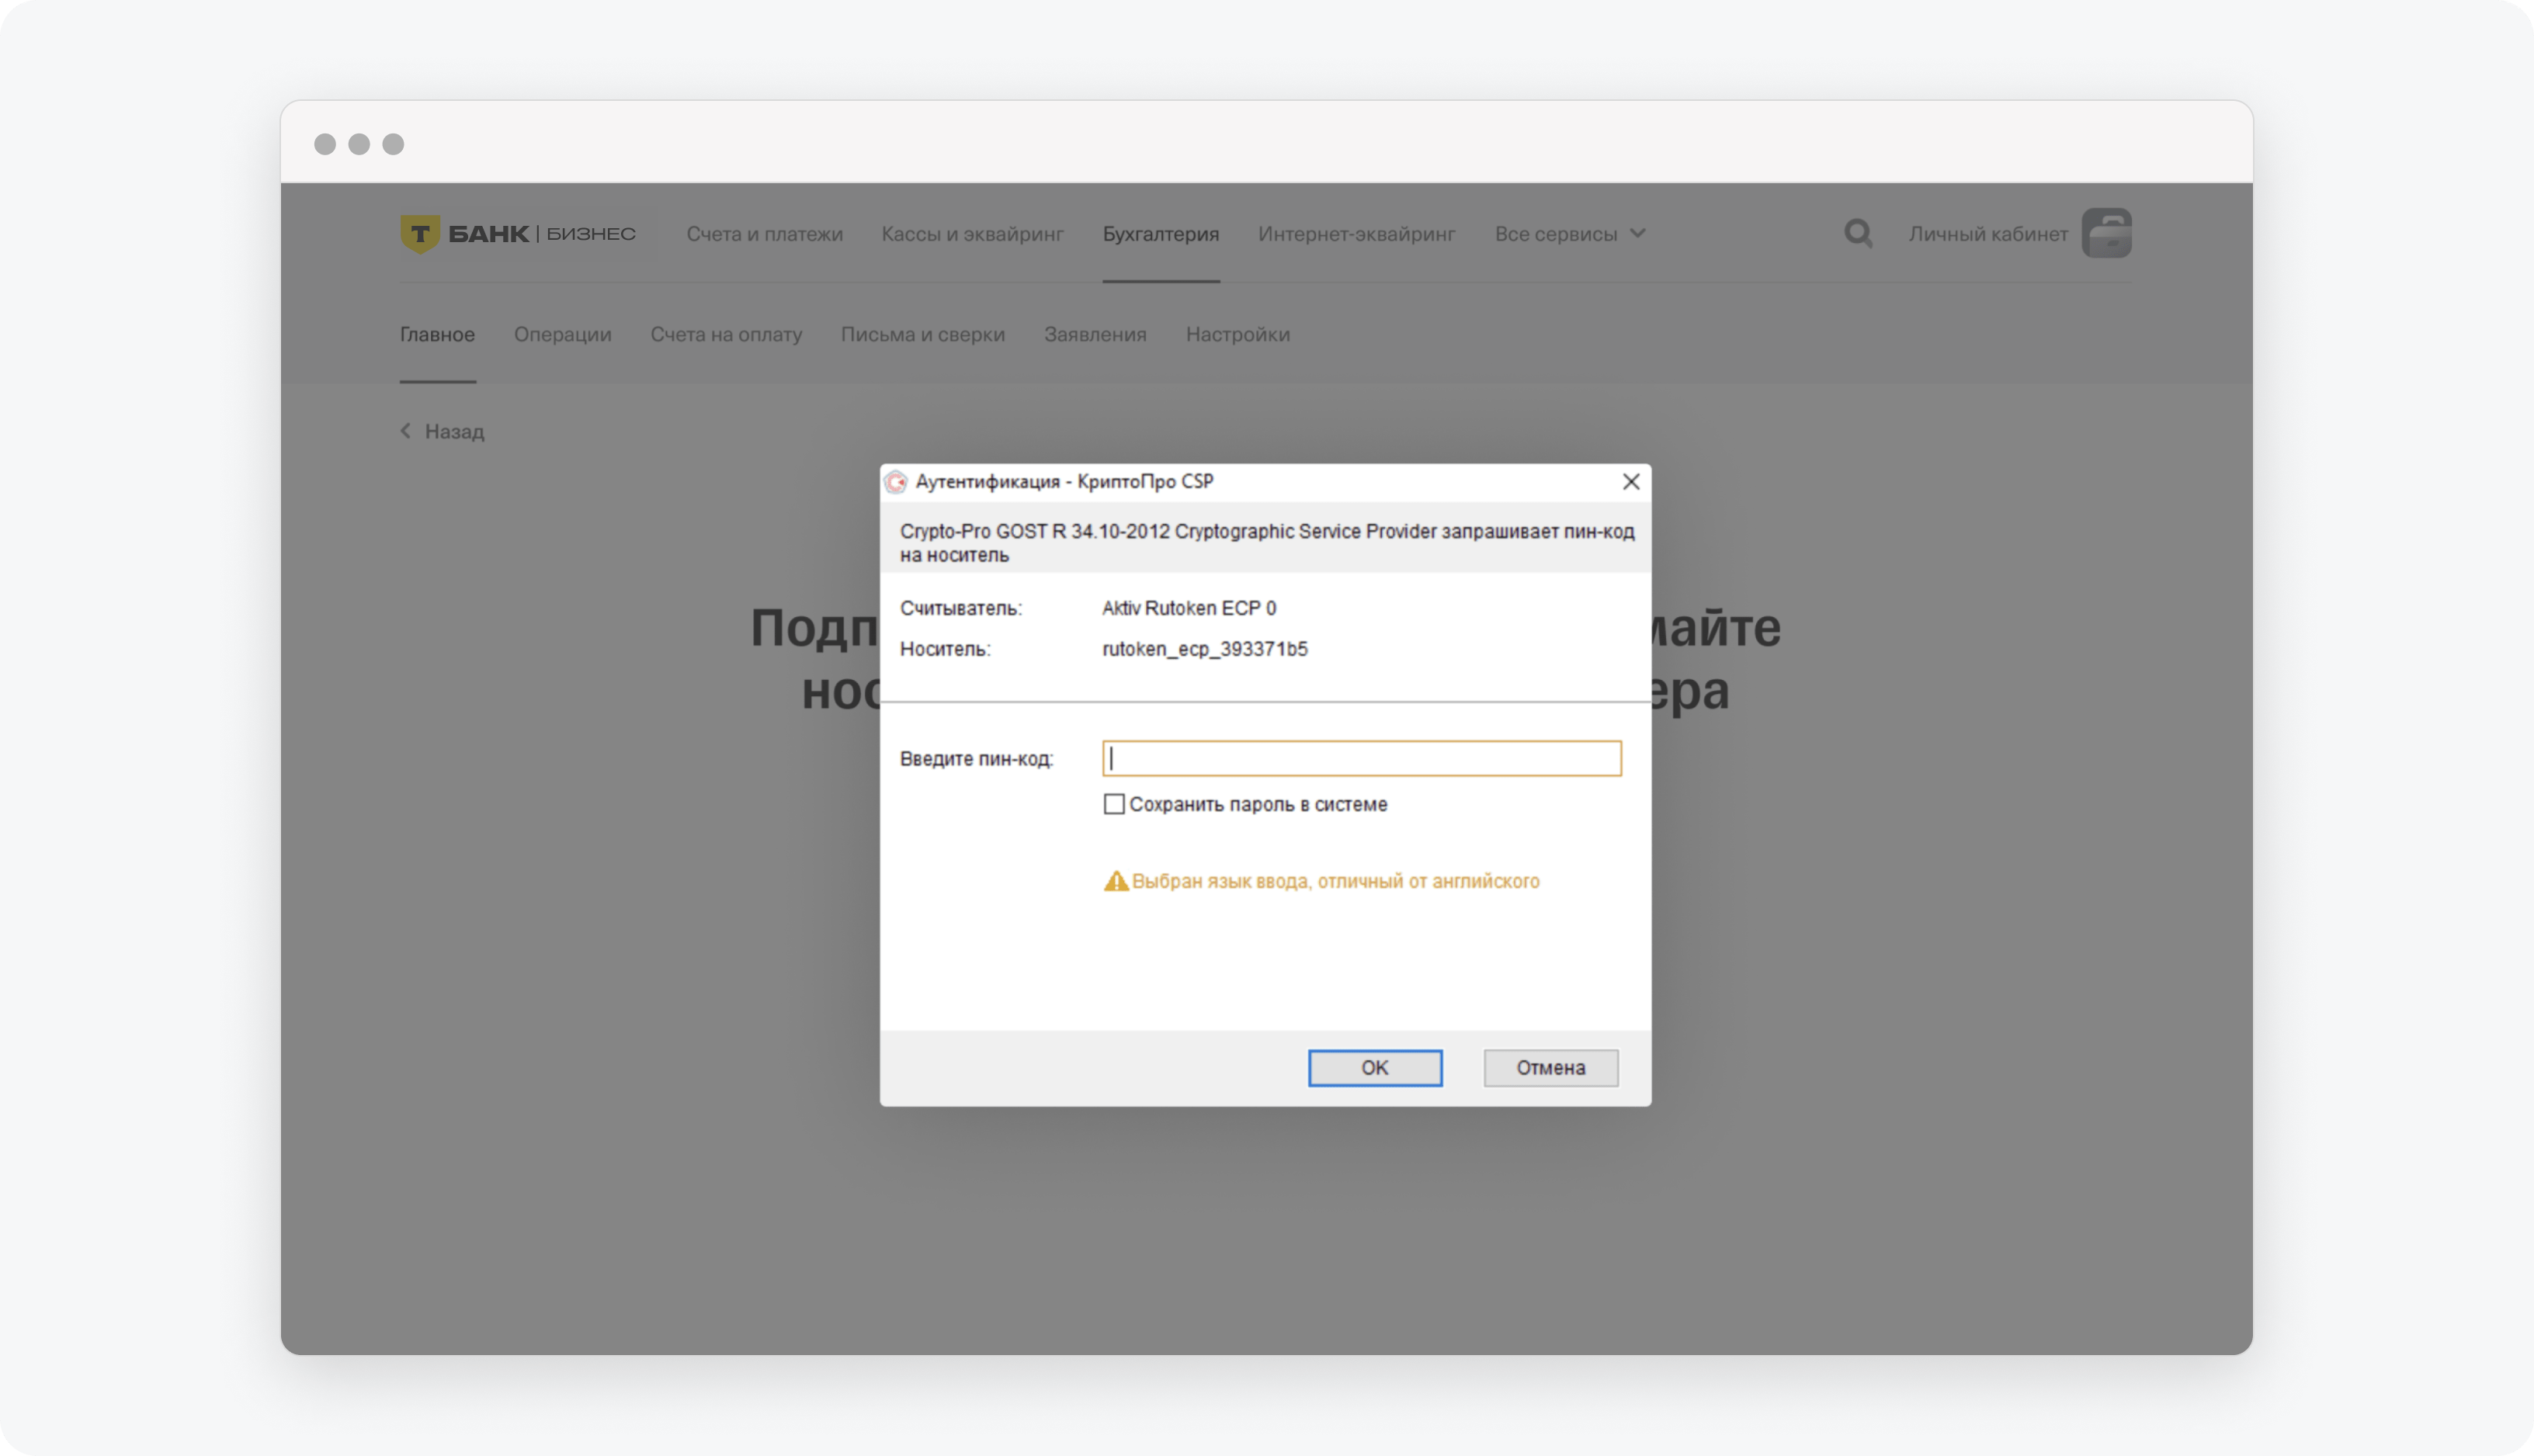Confirm the PIN with OK button
Image resolution: width=2534 pixels, height=1456 pixels.
click(x=1375, y=1068)
